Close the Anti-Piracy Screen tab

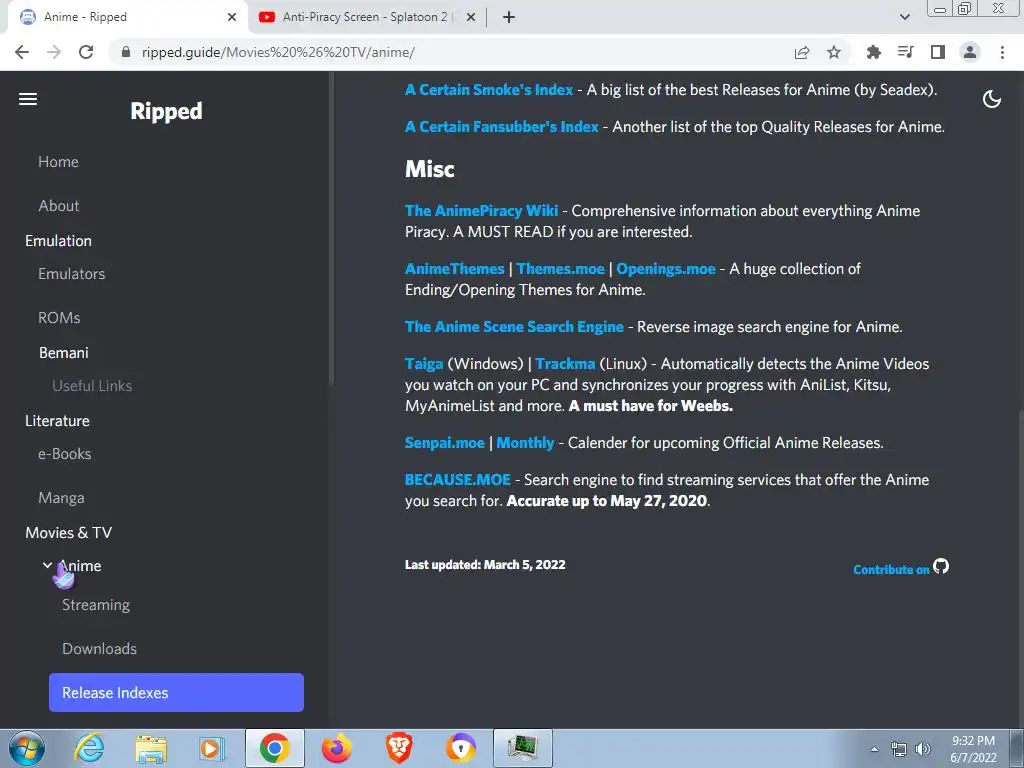click(x=471, y=17)
